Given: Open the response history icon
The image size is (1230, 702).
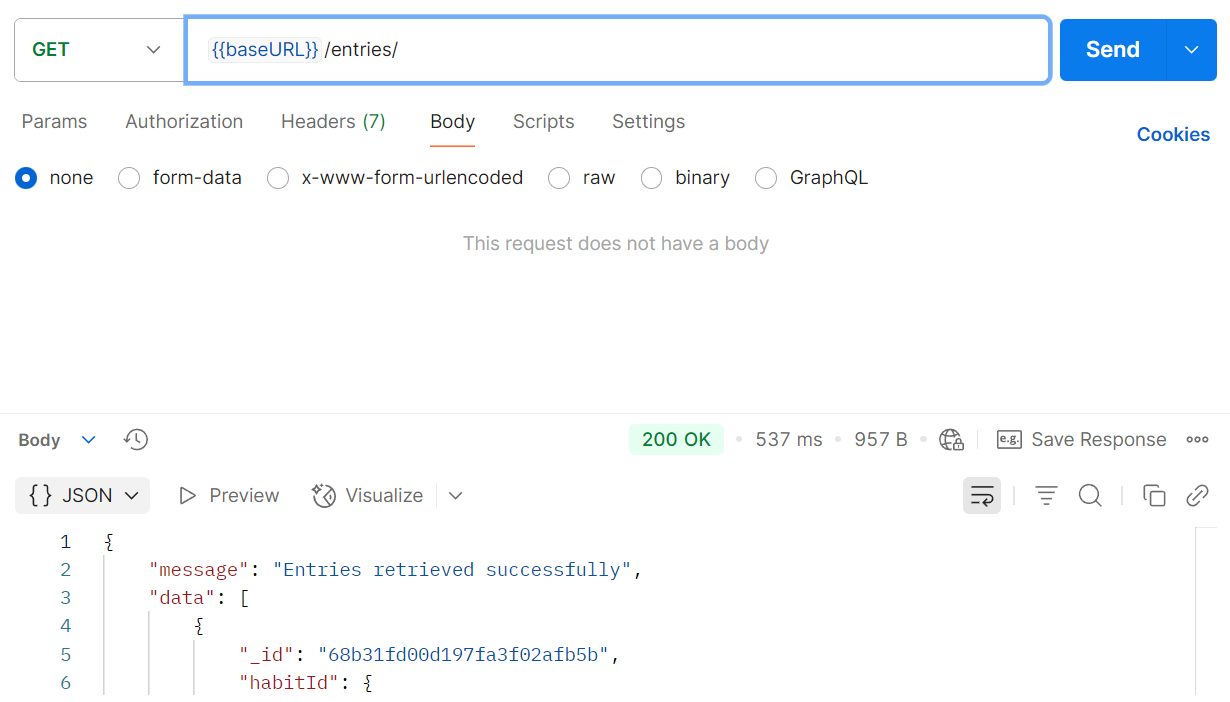Looking at the screenshot, I should [136, 439].
